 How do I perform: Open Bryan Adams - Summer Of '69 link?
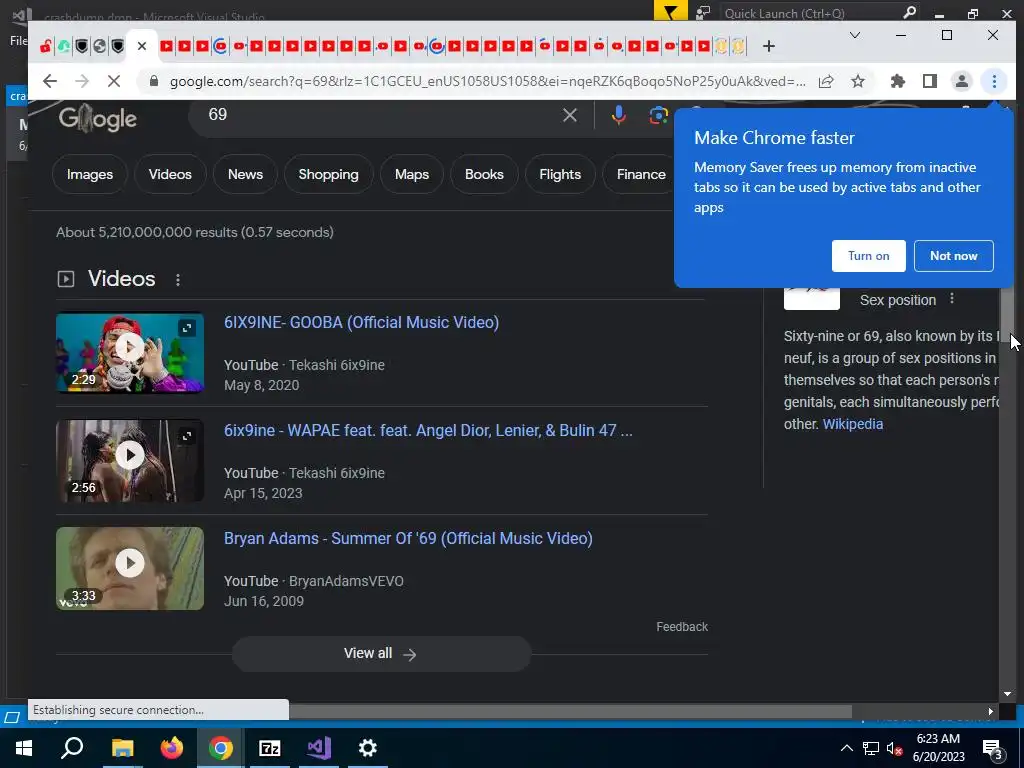(408, 538)
